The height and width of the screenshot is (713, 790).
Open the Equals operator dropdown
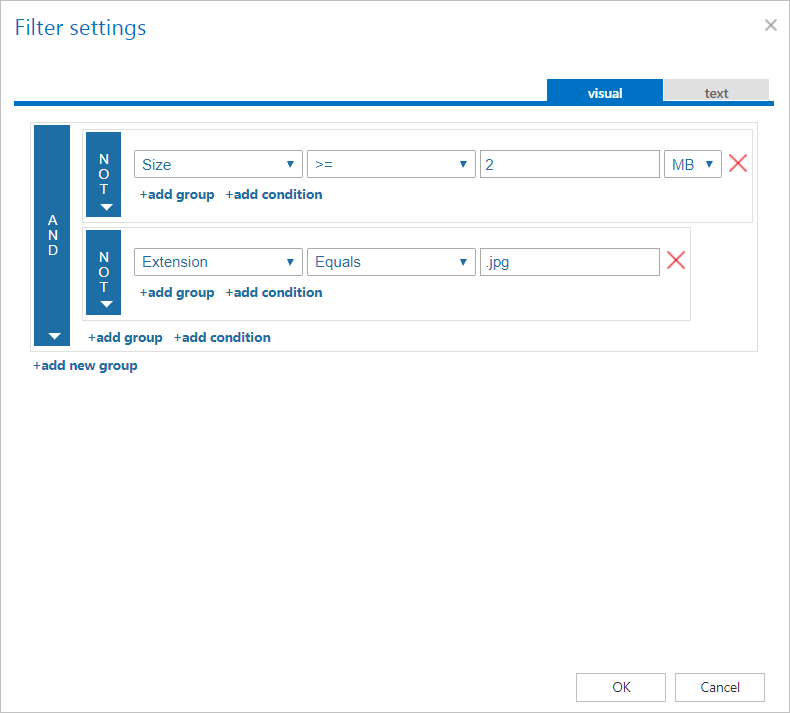coord(391,262)
